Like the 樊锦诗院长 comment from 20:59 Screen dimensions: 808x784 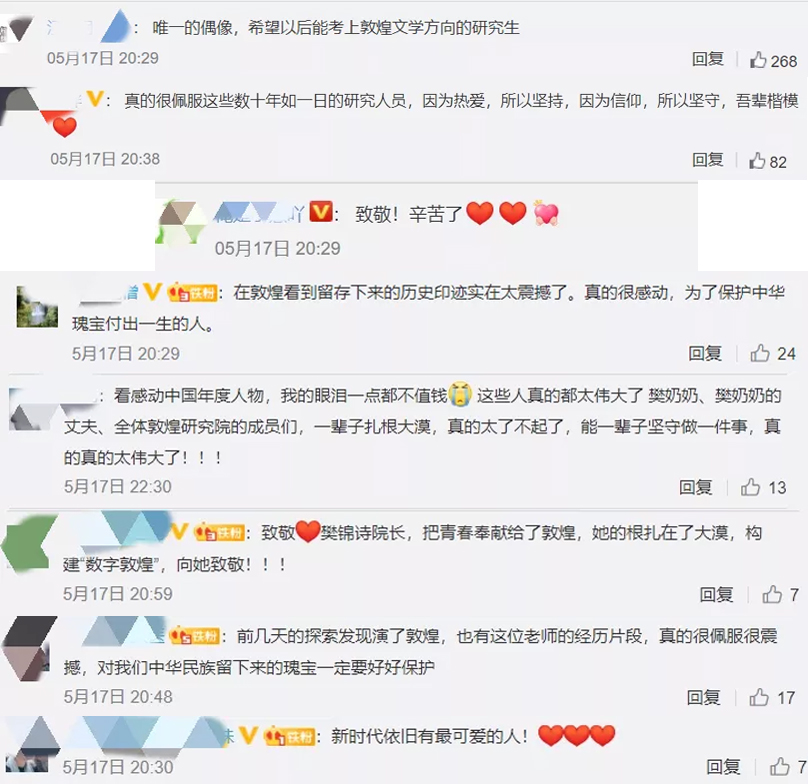pos(772,594)
